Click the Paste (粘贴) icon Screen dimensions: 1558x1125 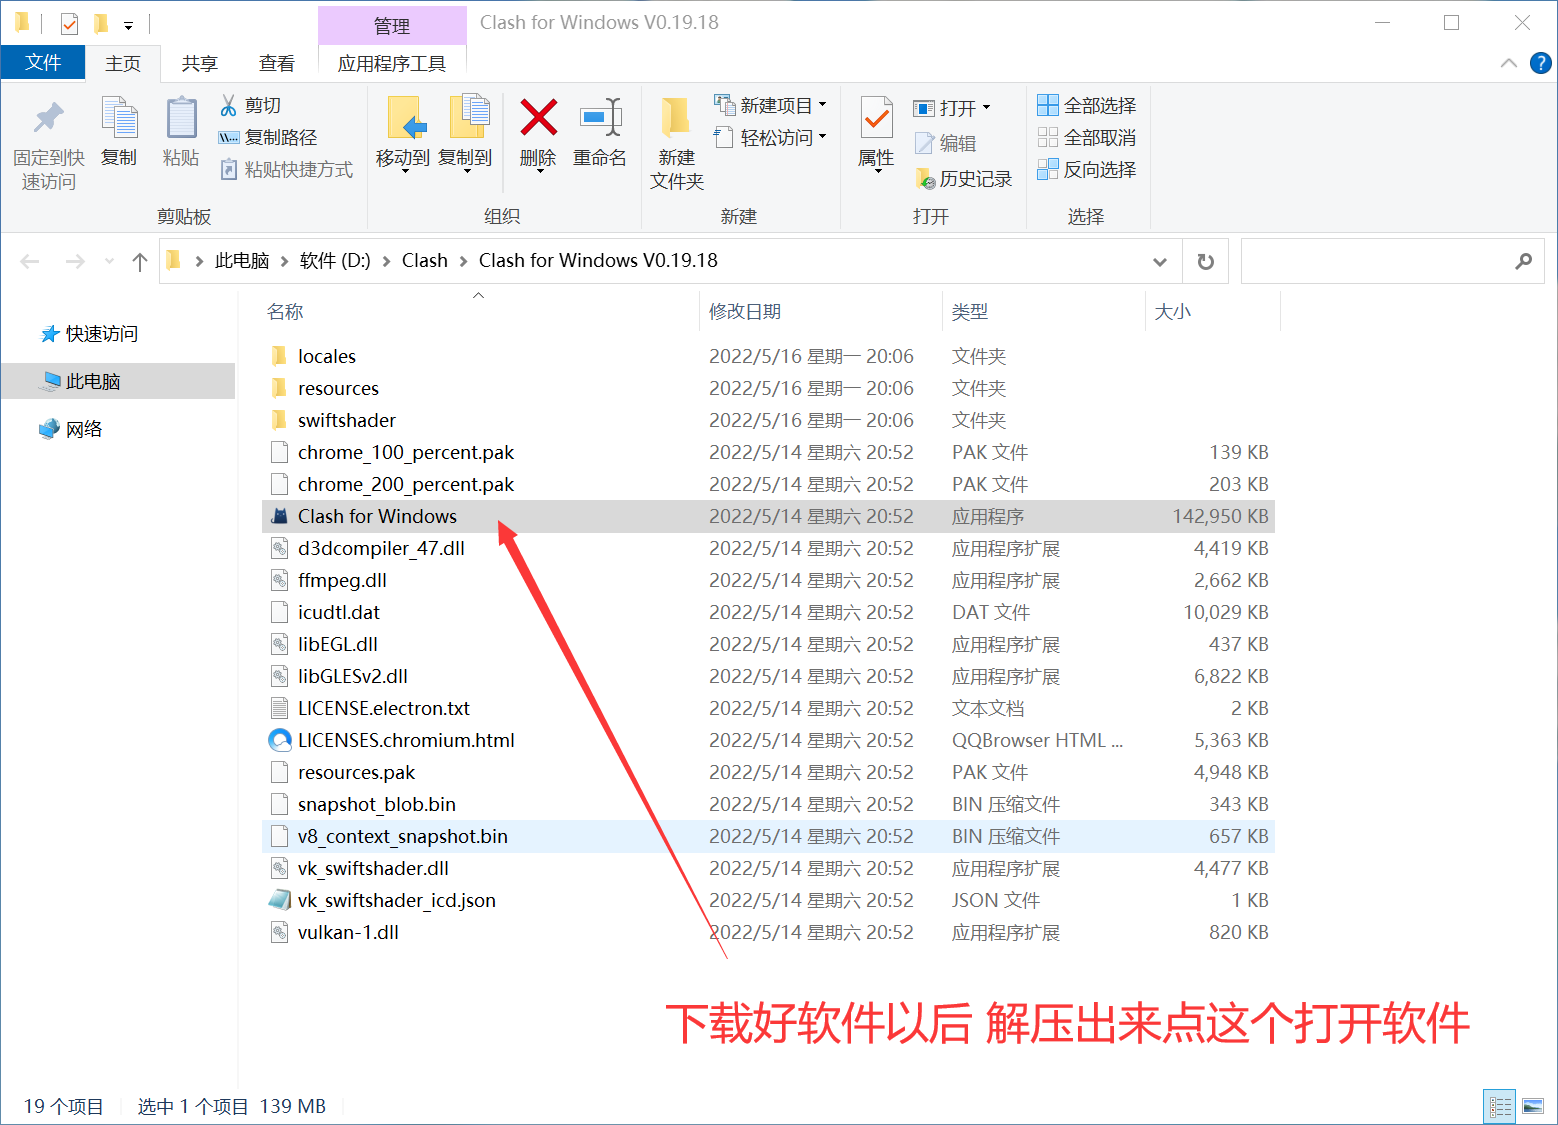tap(180, 133)
